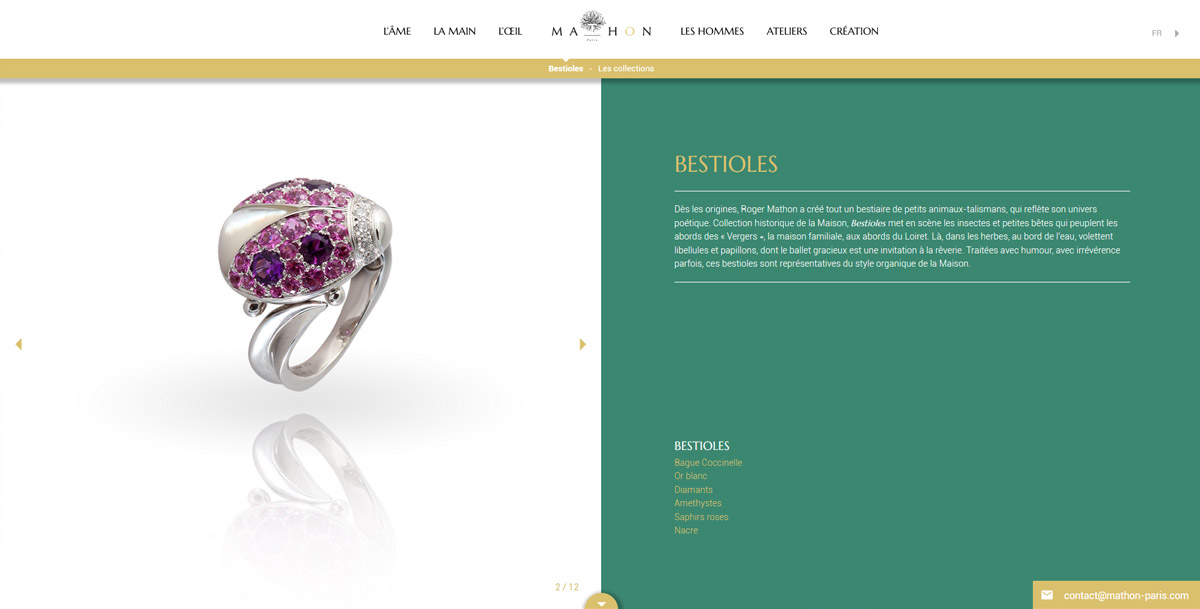Open the LES HOMMES menu item
The image size is (1200, 609).
pyautogui.click(x=712, y=31)
